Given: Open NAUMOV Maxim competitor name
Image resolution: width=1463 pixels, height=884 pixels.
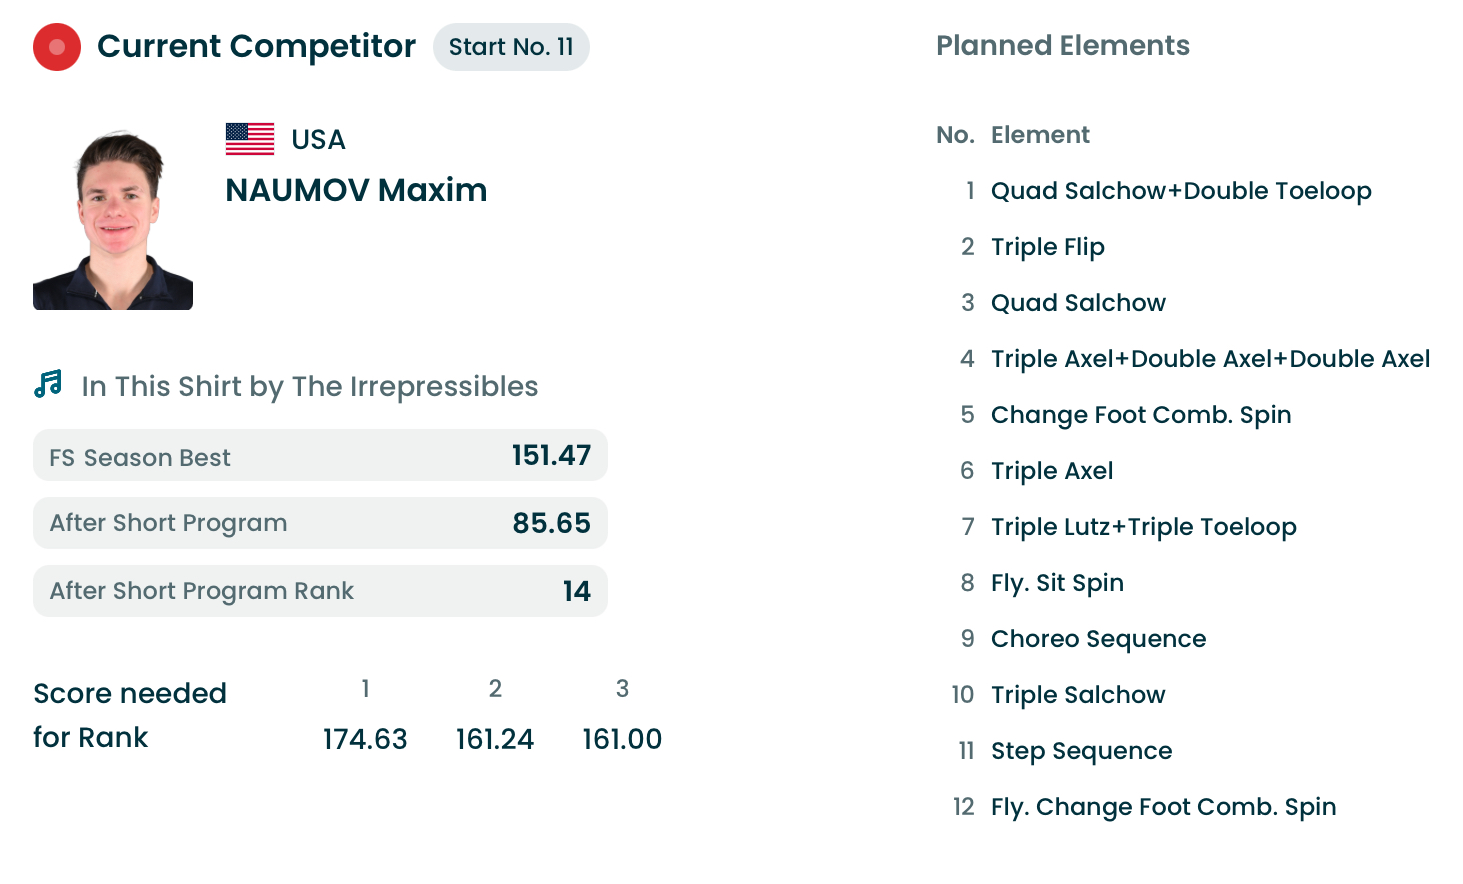Looking at the screenshot, I should coord(356,190).
